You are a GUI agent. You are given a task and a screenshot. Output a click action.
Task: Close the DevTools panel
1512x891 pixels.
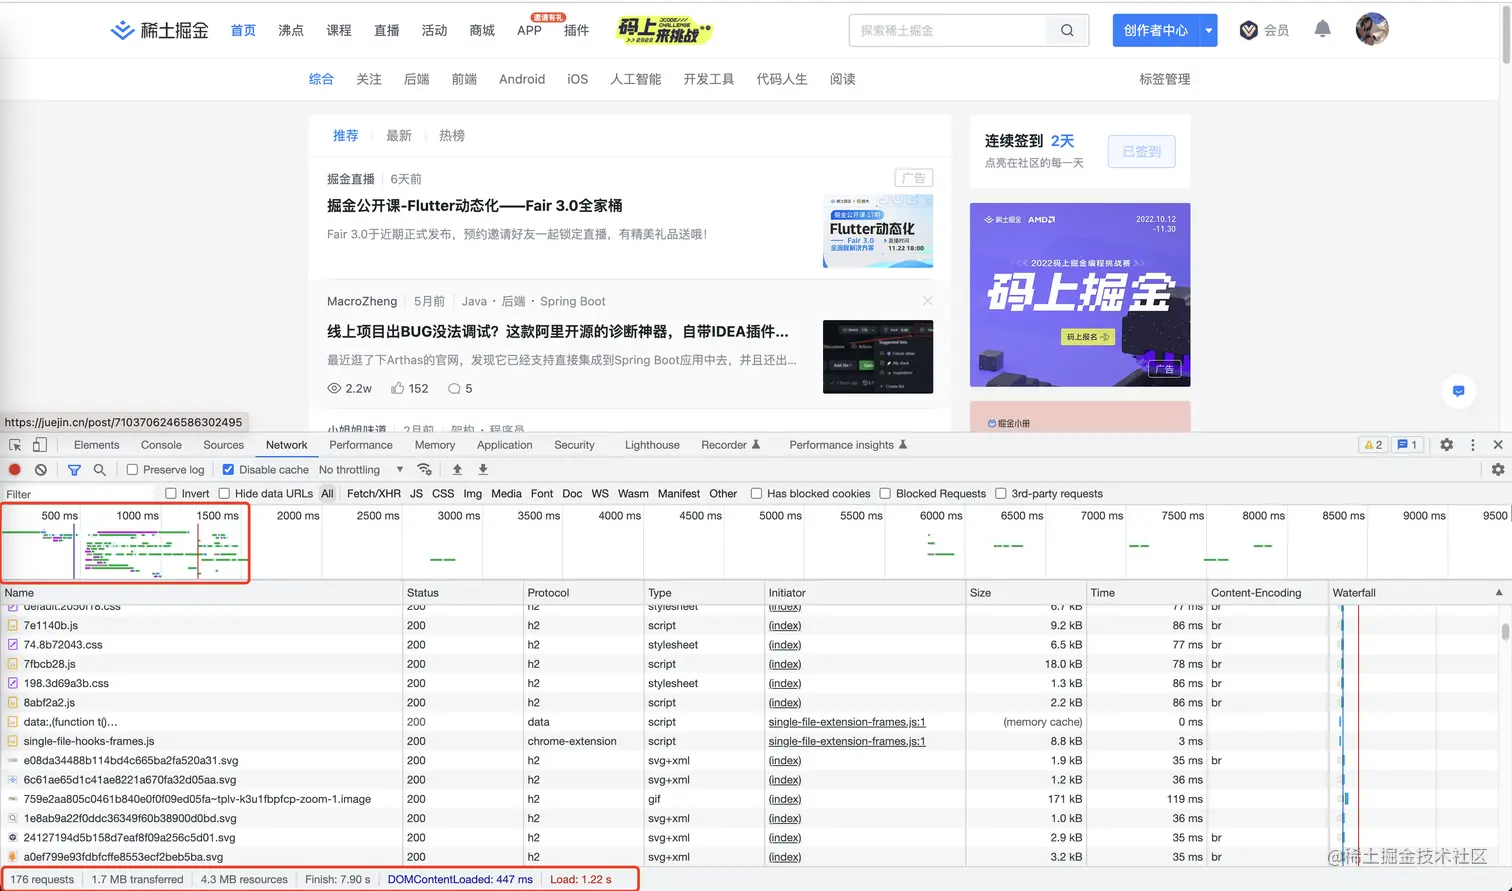pyautogui.click(x=1498, y=445)
